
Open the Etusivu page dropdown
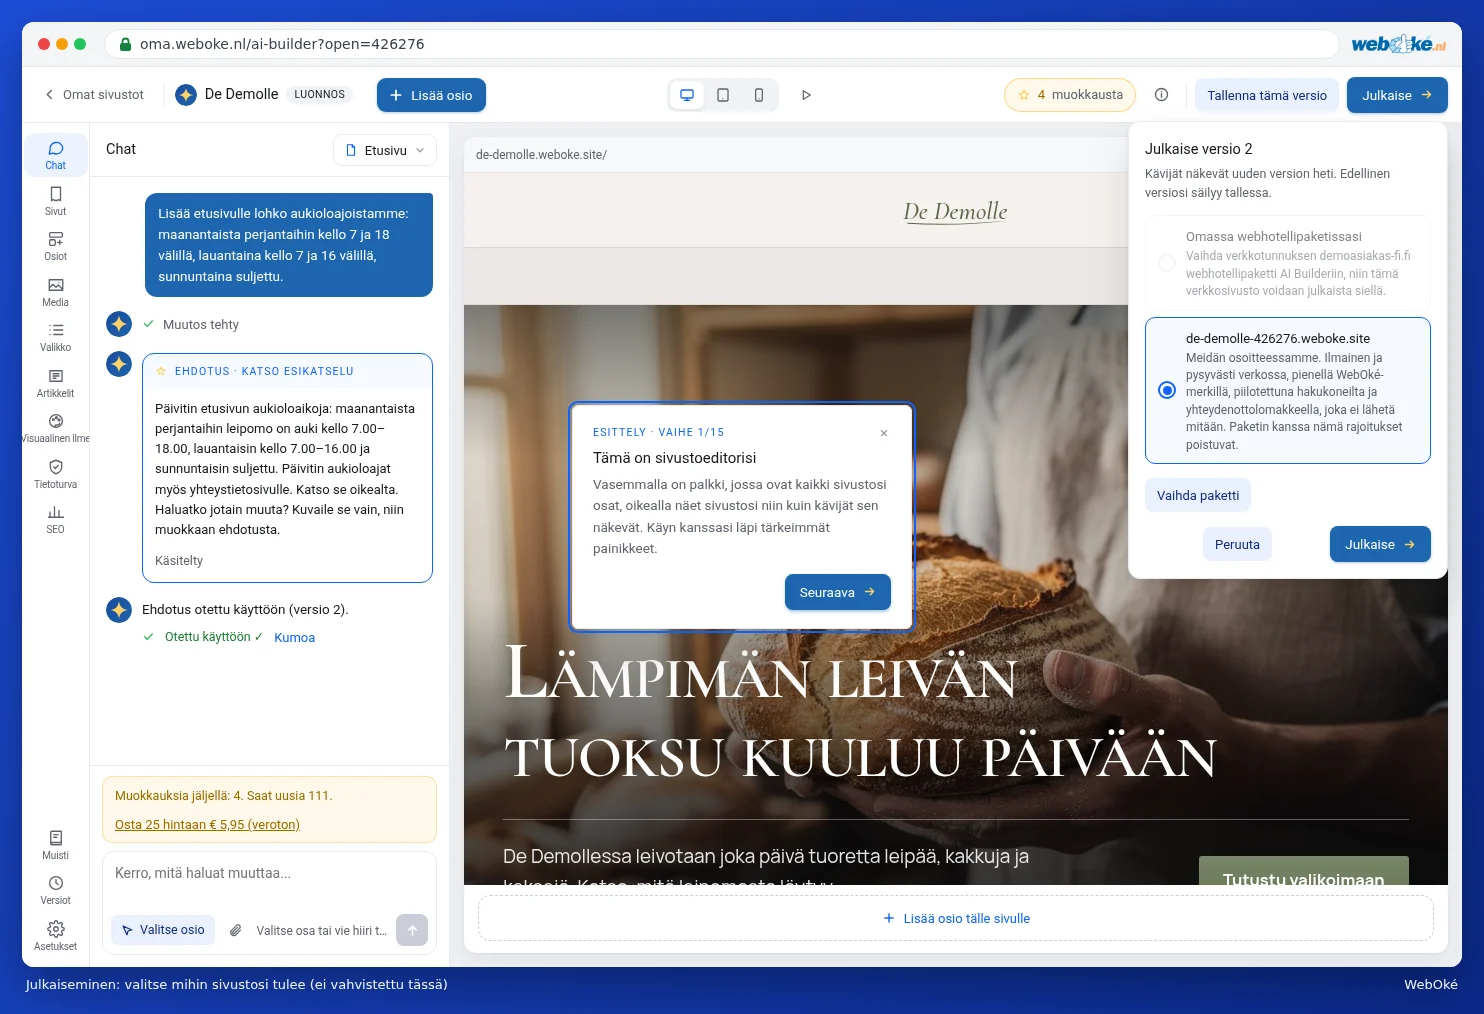385,150
